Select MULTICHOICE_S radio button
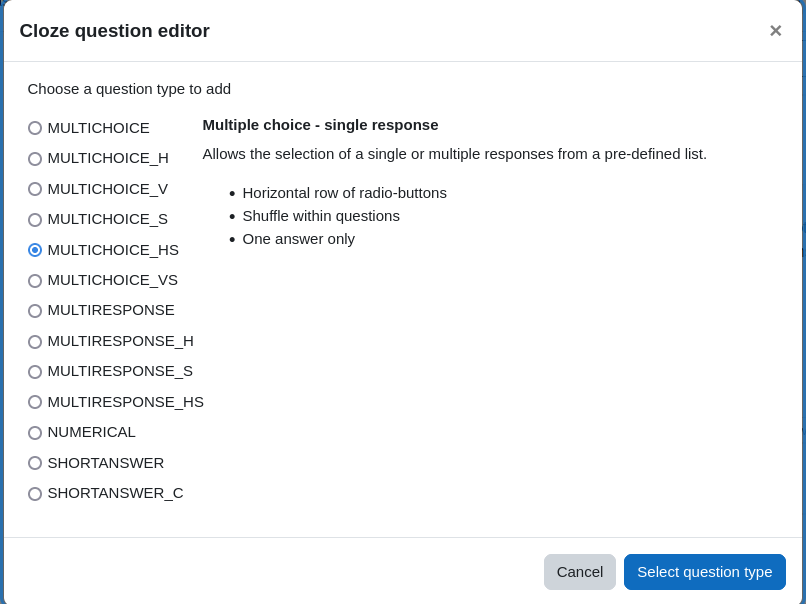This screenshot has width=806, height=604. [35, 219]
